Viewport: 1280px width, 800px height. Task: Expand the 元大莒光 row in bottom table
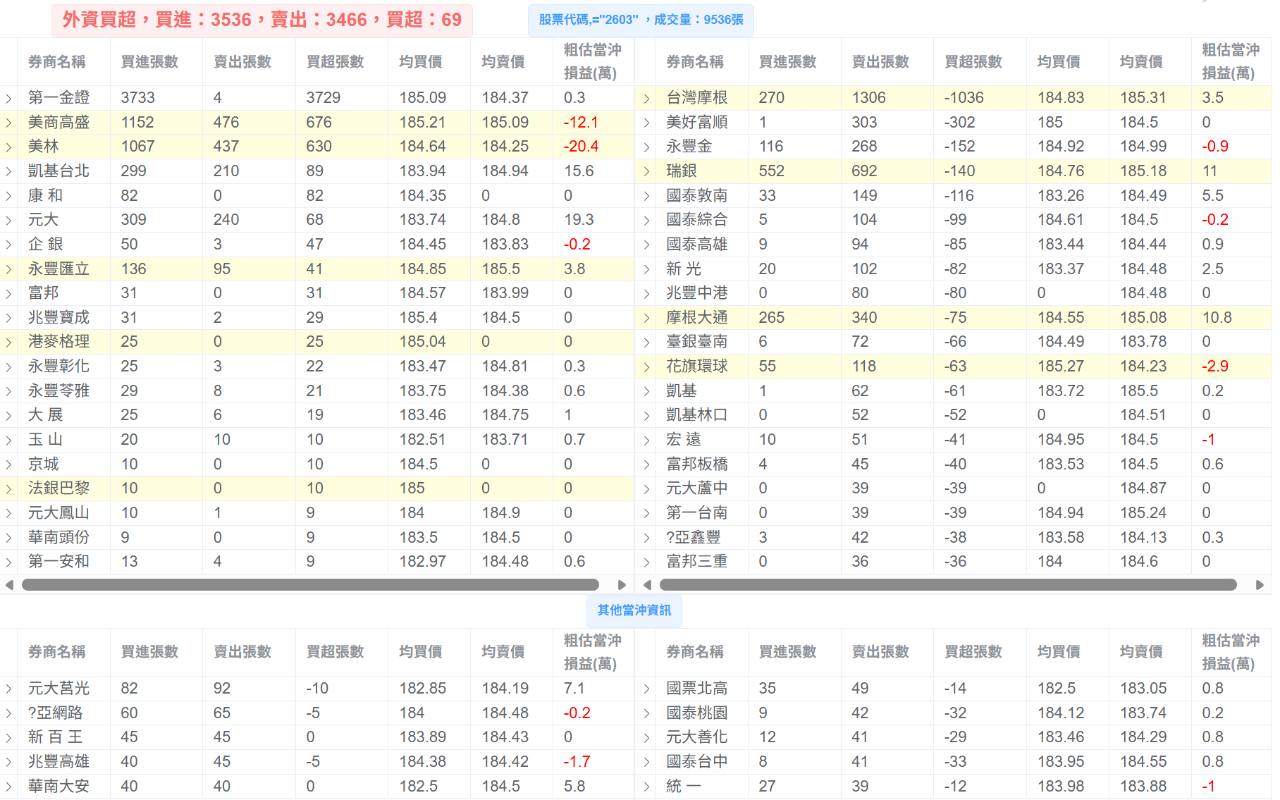[x=8, y=688]
